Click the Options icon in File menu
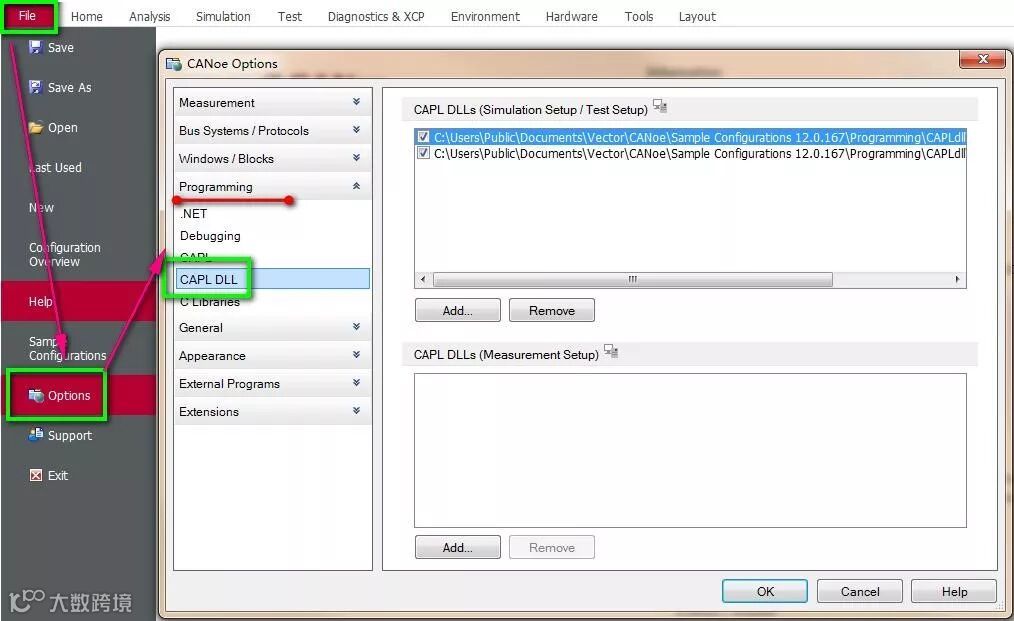Screen dimensions: 1014x621 point(36,395)
